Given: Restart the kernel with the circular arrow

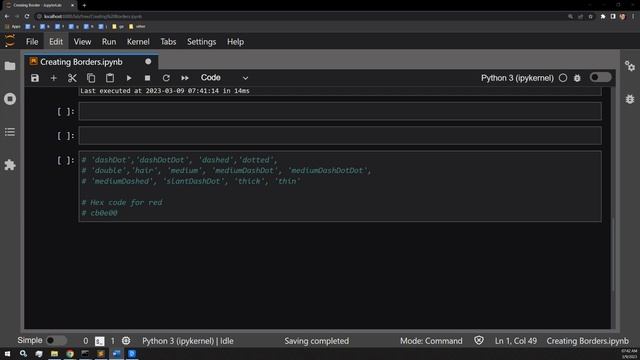Looking at the screenshot, I should tap(166, 78).
